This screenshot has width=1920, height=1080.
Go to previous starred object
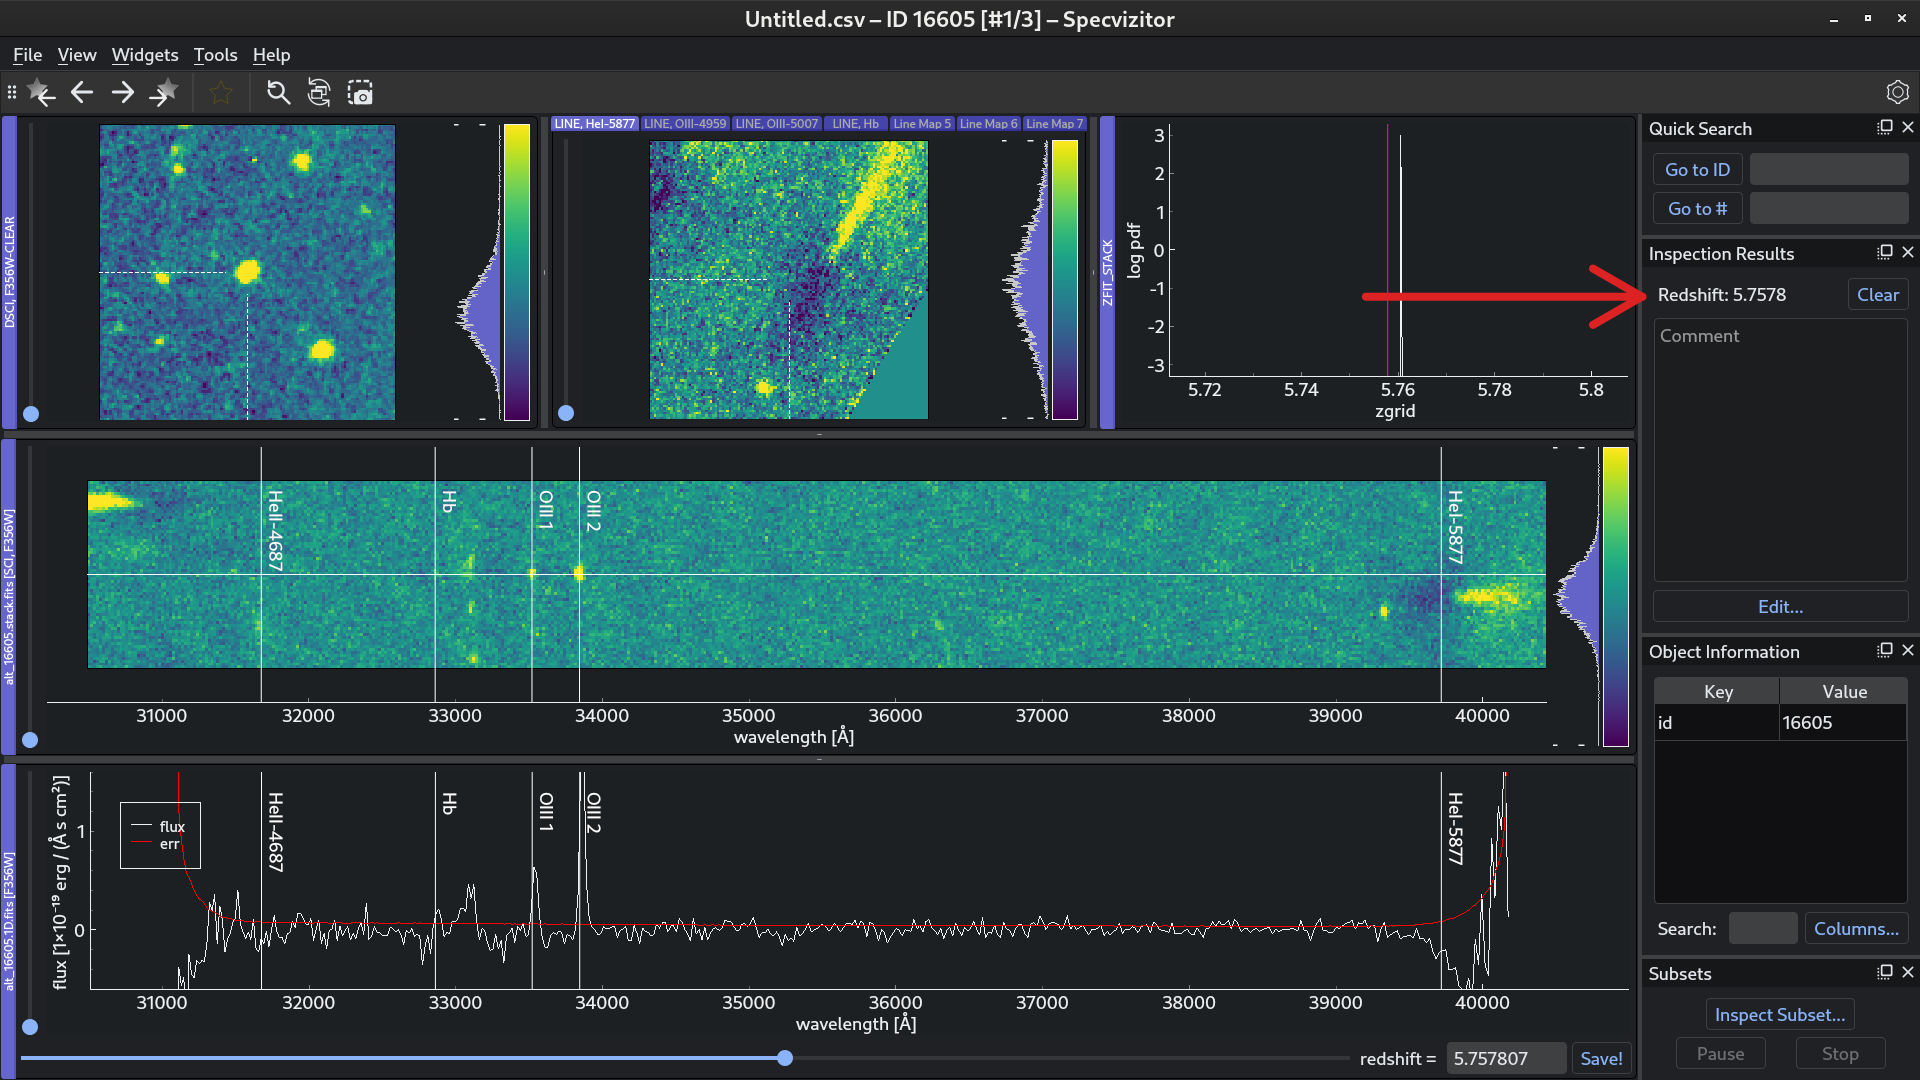(x=41, y=93)
